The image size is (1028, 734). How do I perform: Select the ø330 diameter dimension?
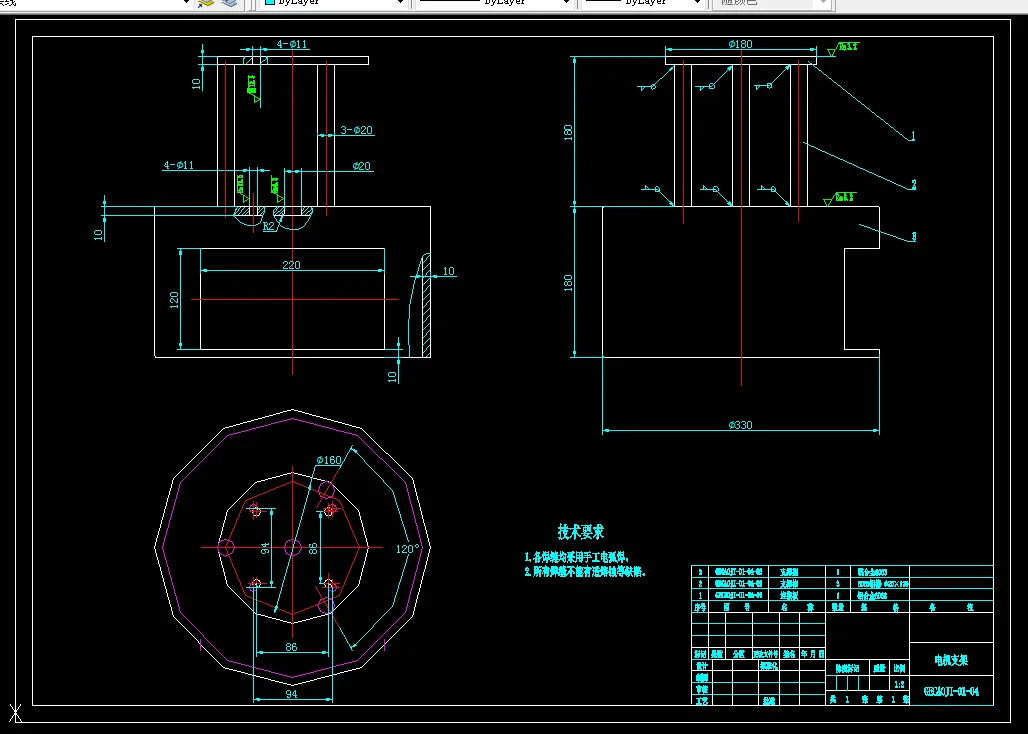tap(740, 425)
